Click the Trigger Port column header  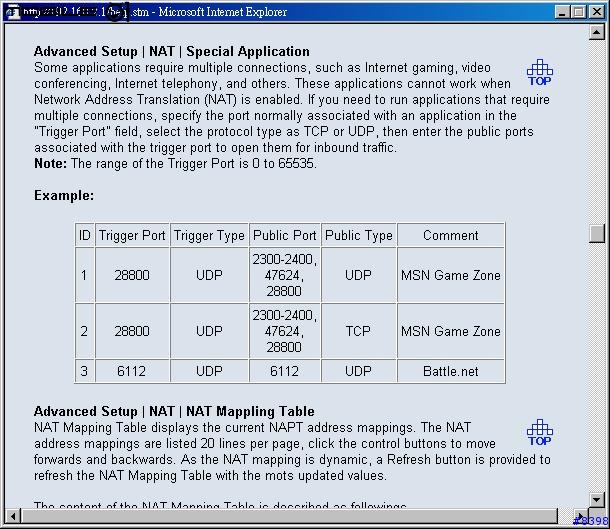132,235
